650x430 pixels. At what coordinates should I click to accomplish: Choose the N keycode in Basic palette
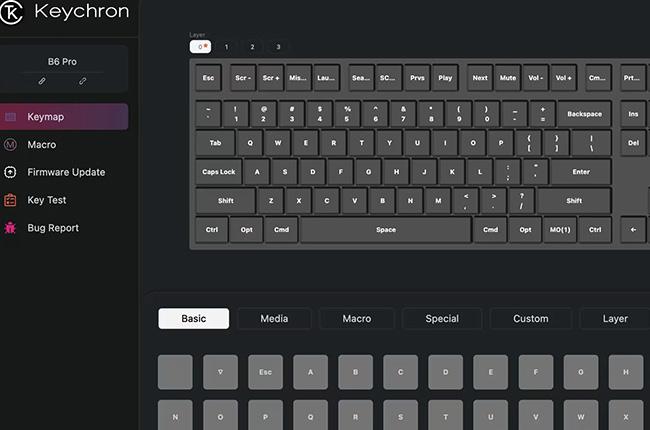click(x=175, y=415)
